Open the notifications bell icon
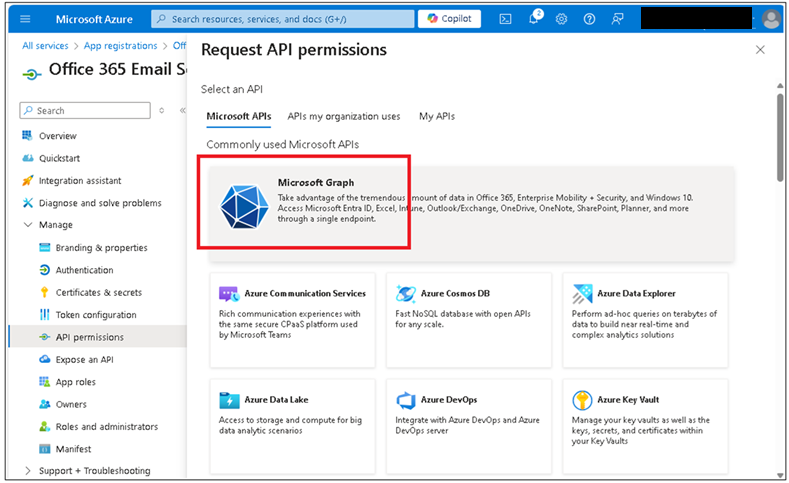789x483 pixels. pos(534,18)
